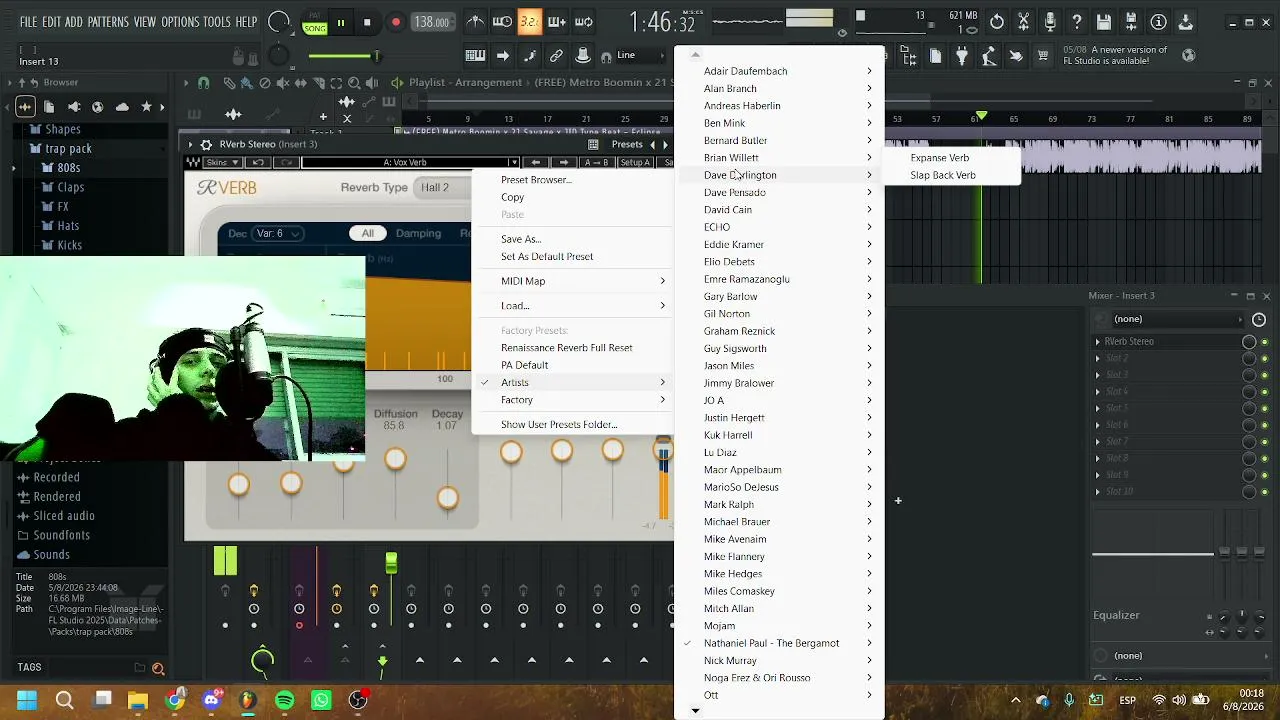Expand the Mike Hedges artist submenu
The height and width of the screenshot is (720, 1280).
tap(781, 574)
